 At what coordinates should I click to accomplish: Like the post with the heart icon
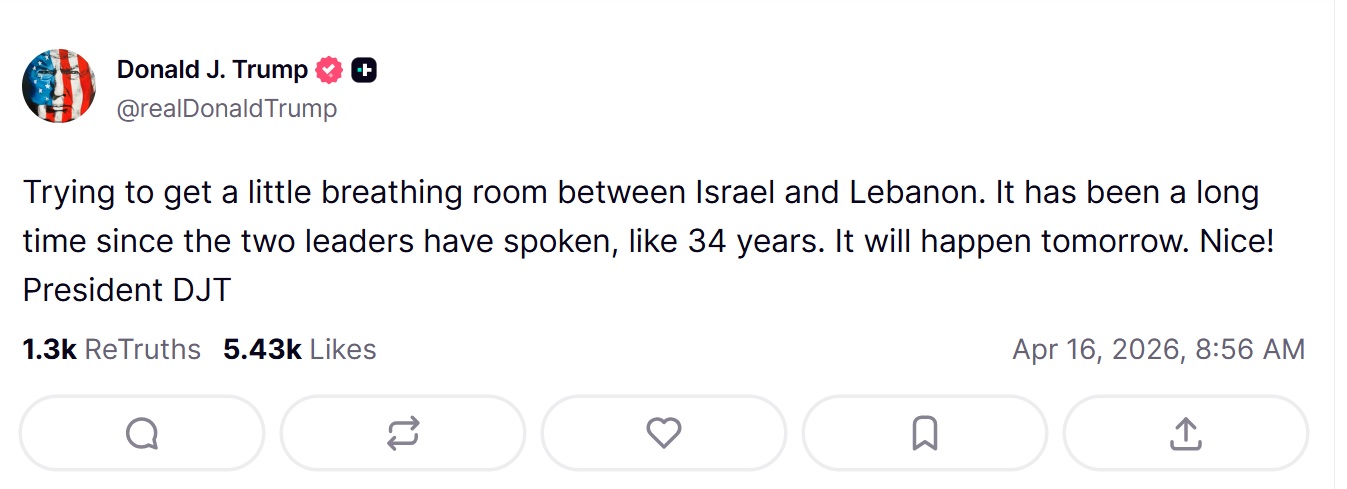664,433
